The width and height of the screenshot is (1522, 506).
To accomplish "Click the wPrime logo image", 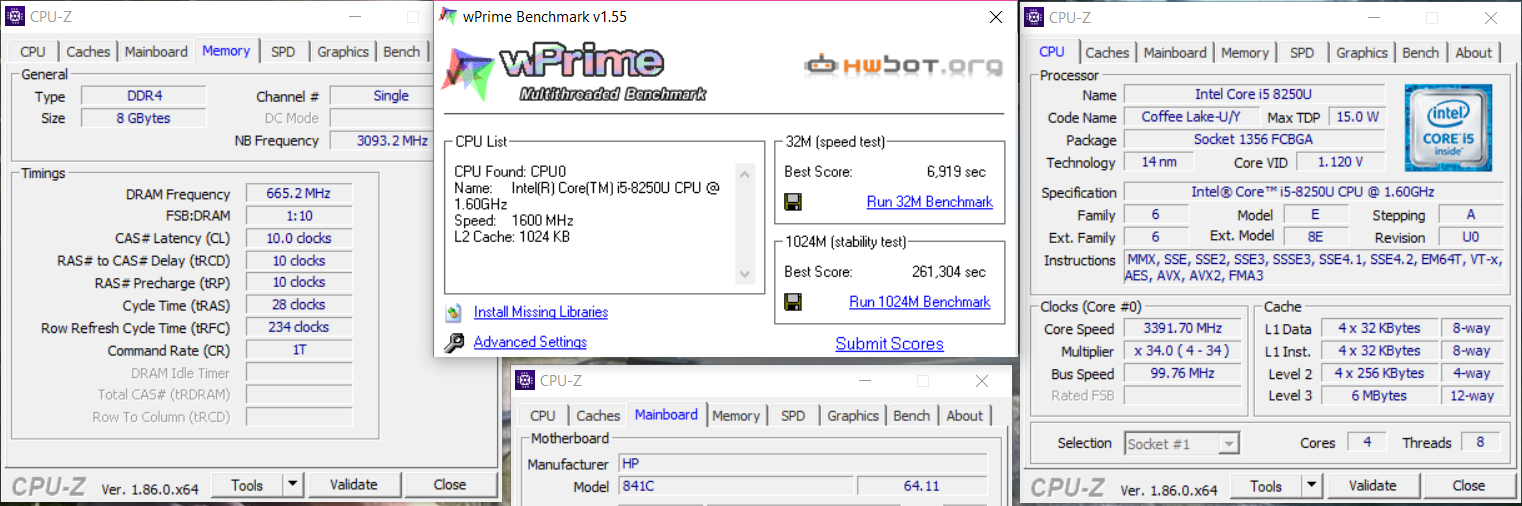I will point(576,74).
